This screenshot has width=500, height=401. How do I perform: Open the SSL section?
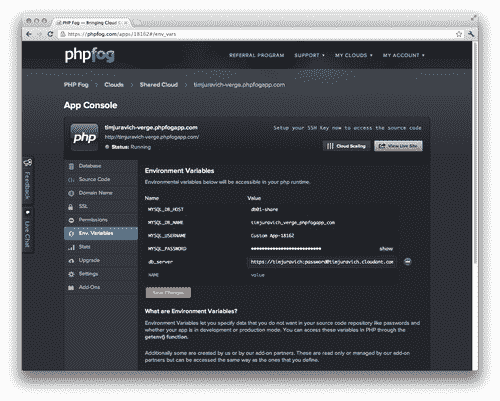click(101, 207)
